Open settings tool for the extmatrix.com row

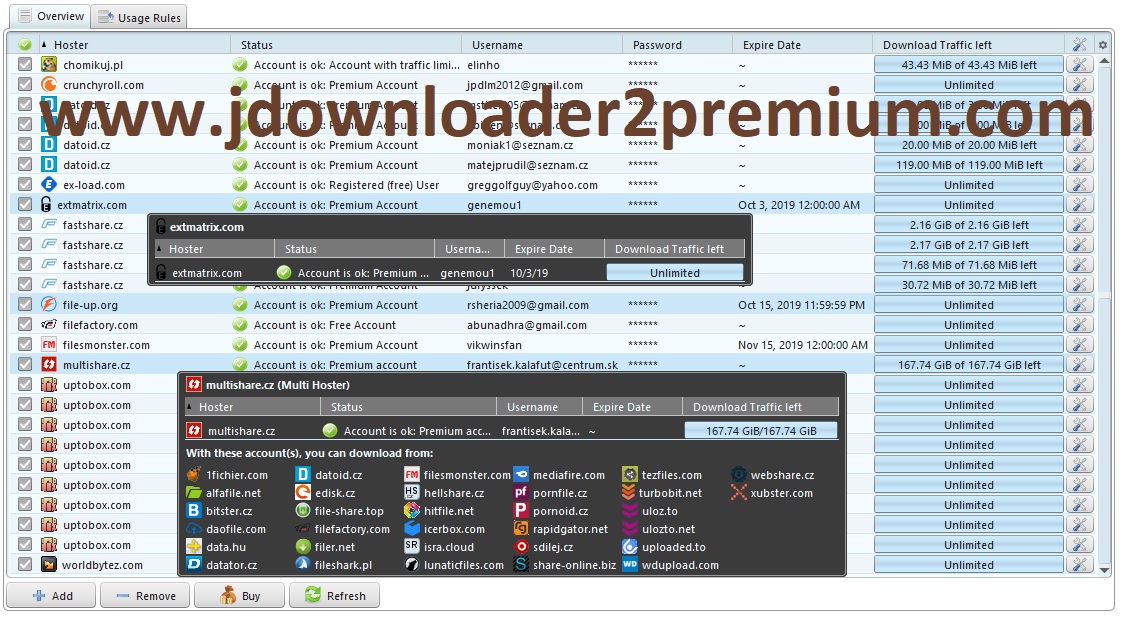(x=1079, y=205)
